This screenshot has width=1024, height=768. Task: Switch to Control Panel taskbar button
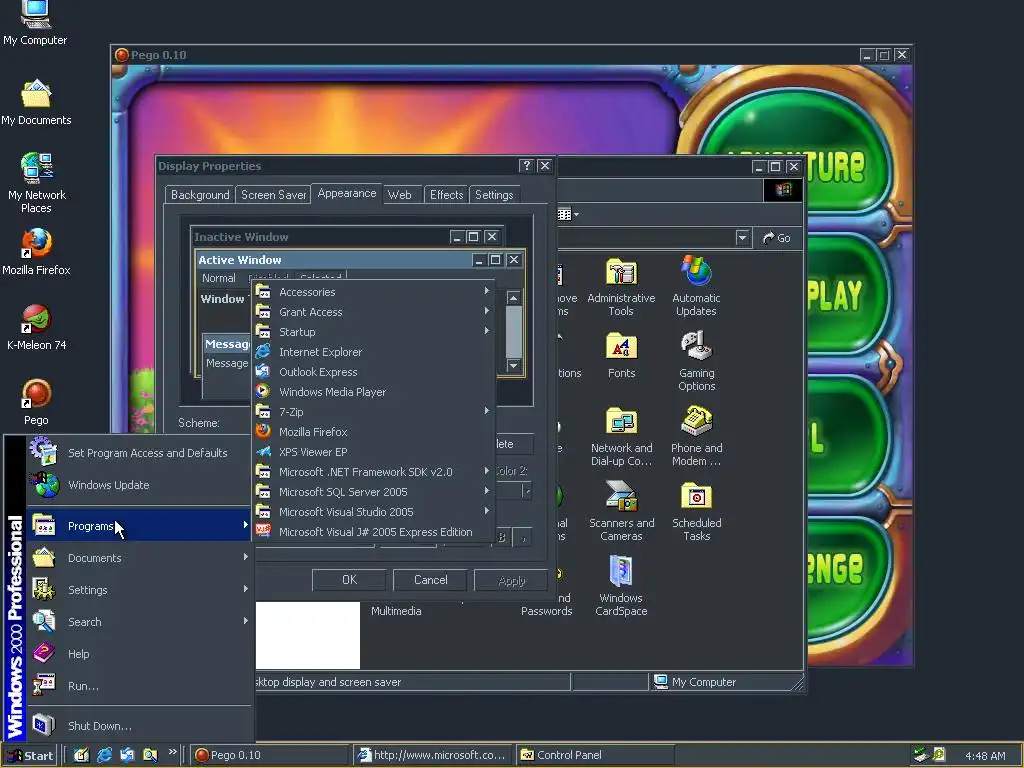click(594, 756)
